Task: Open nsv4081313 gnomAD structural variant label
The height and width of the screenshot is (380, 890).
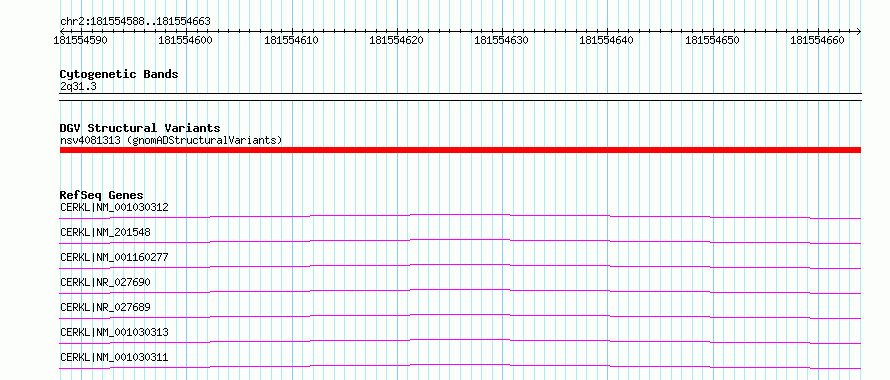Action: click(x=171, y=140)
